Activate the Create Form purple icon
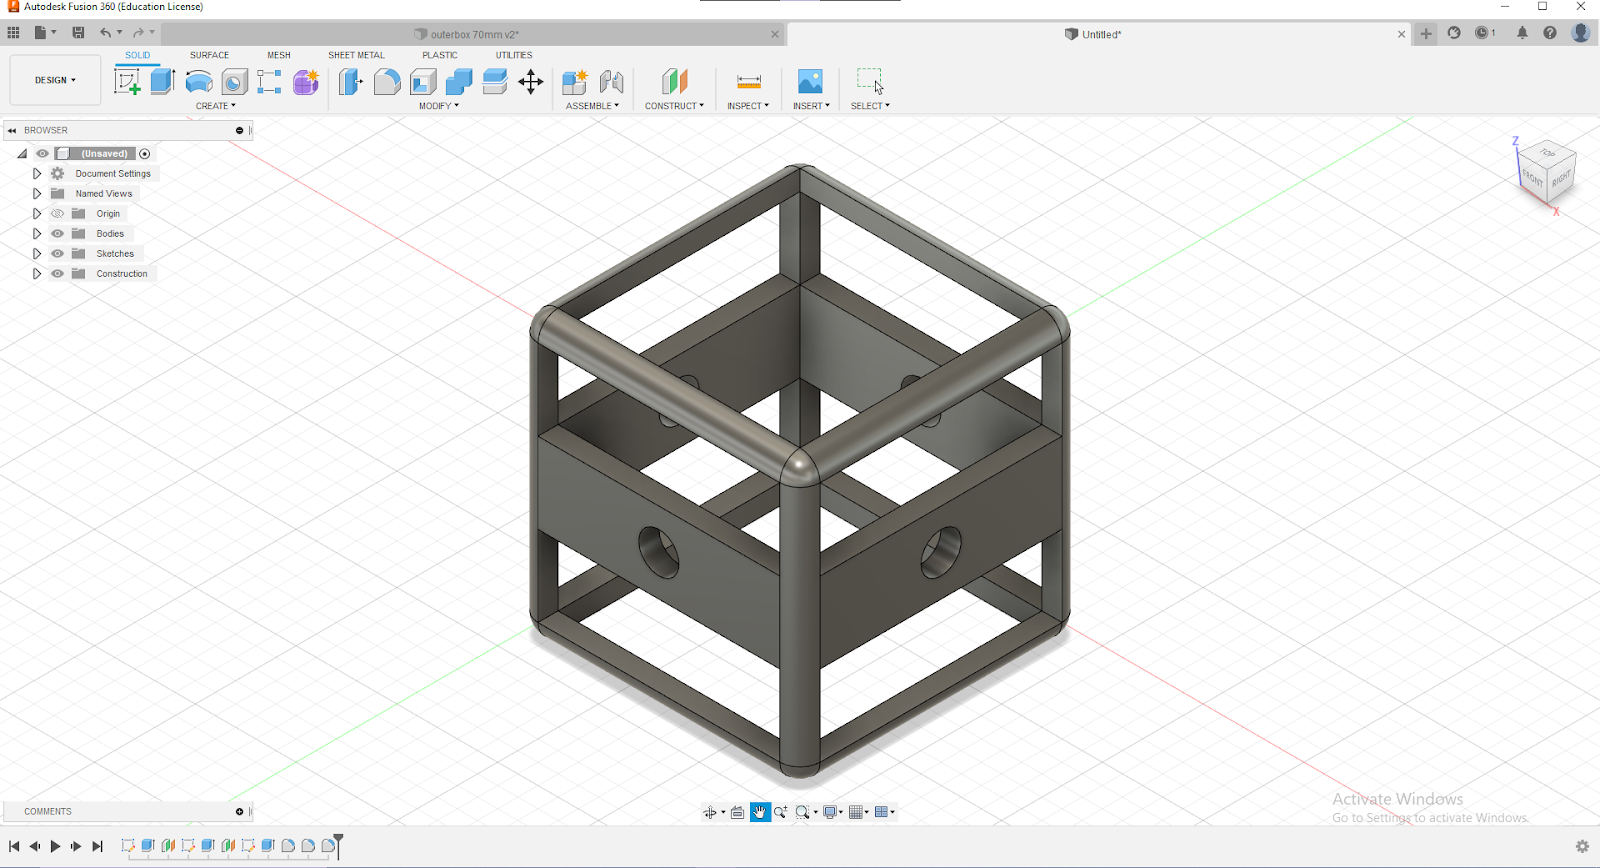The width and height of the screenshot is (1600, 868). point(306,82)
